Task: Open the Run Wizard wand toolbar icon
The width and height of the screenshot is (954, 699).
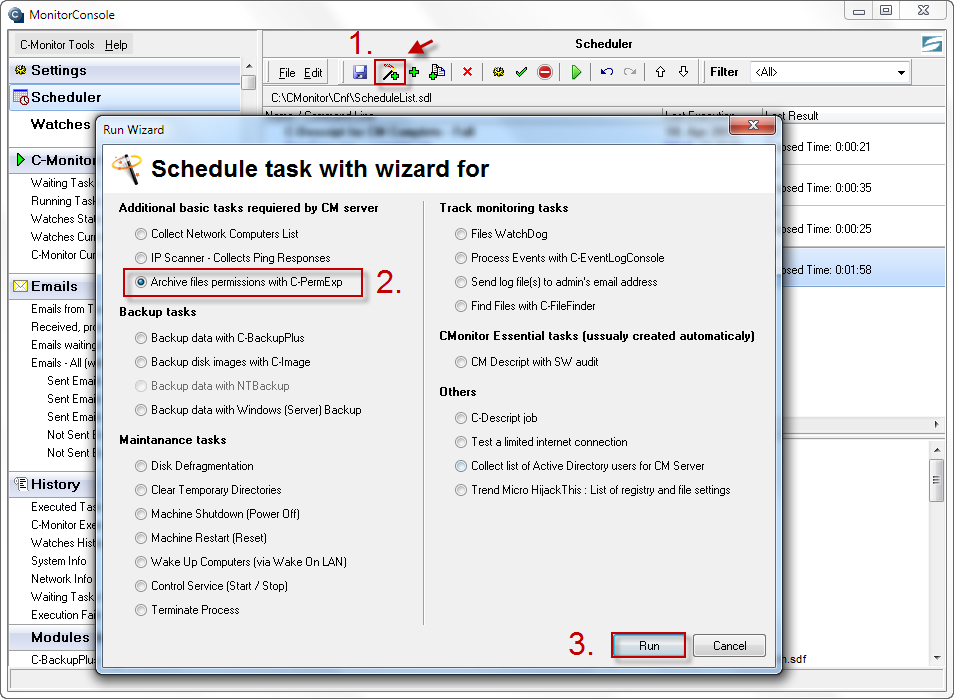Action: (390, 72)
